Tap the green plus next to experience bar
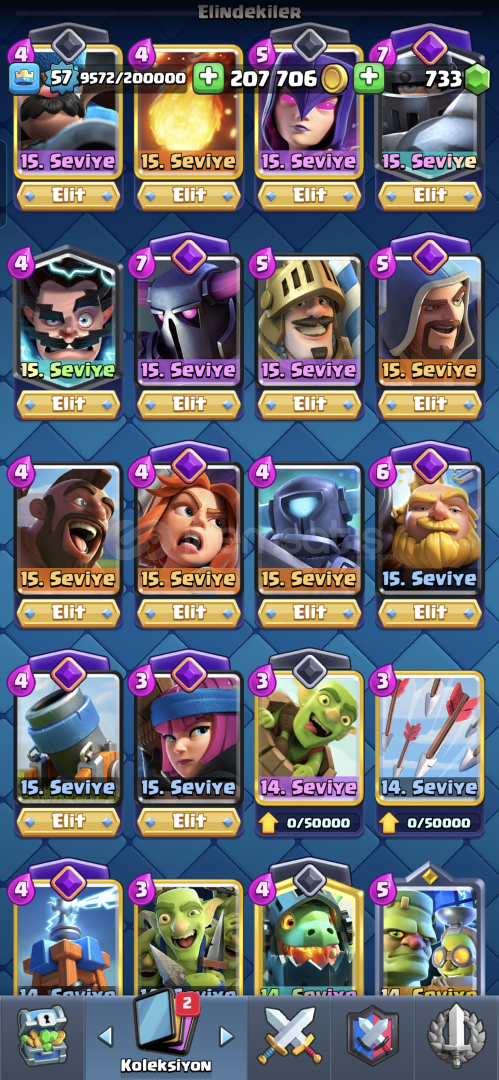The height and width of the screenshot is (1080, 499). point(208,79)
